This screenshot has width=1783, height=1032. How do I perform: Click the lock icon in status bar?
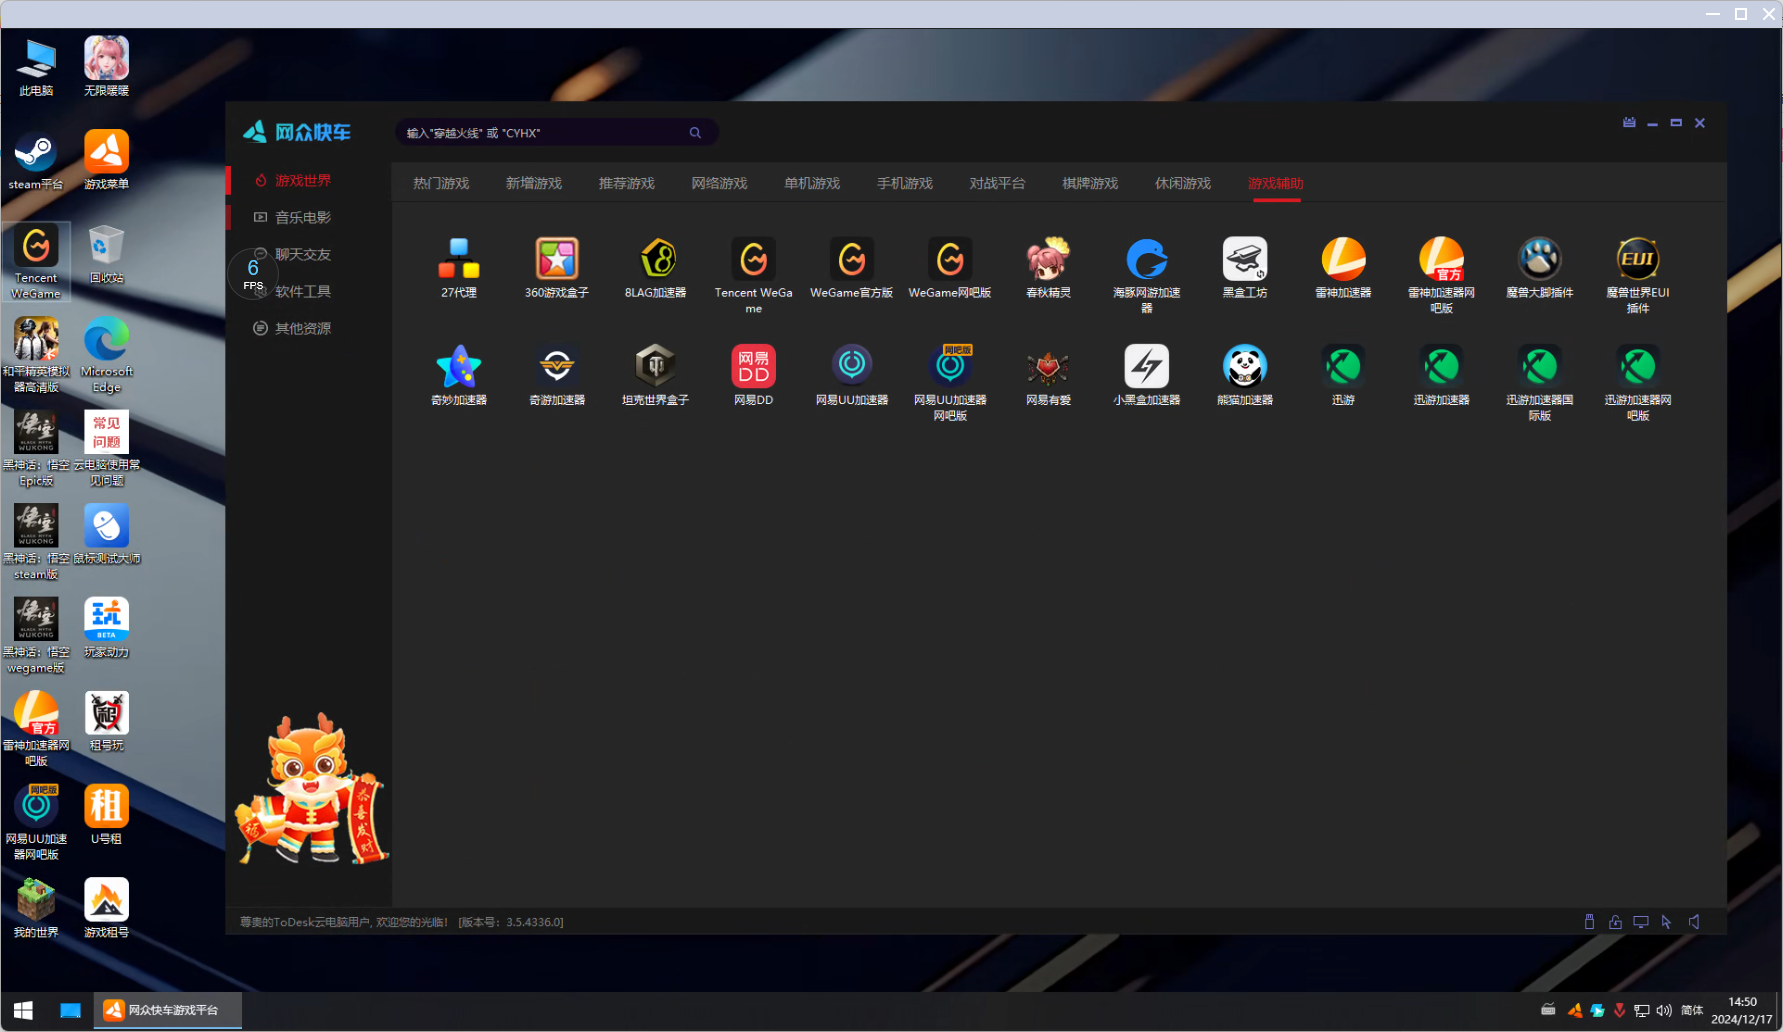(1615, 922)
